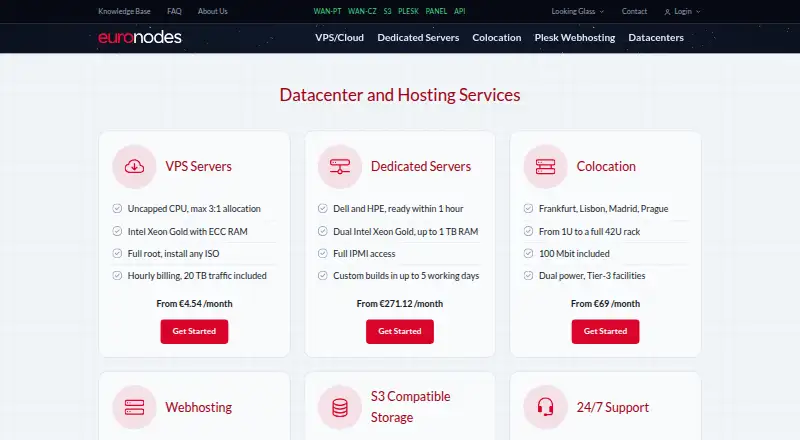Click check icon beside From 1U to full 42U rack
Image resolution: width=800 pixels, height=440 pixels.
point(529,231)
